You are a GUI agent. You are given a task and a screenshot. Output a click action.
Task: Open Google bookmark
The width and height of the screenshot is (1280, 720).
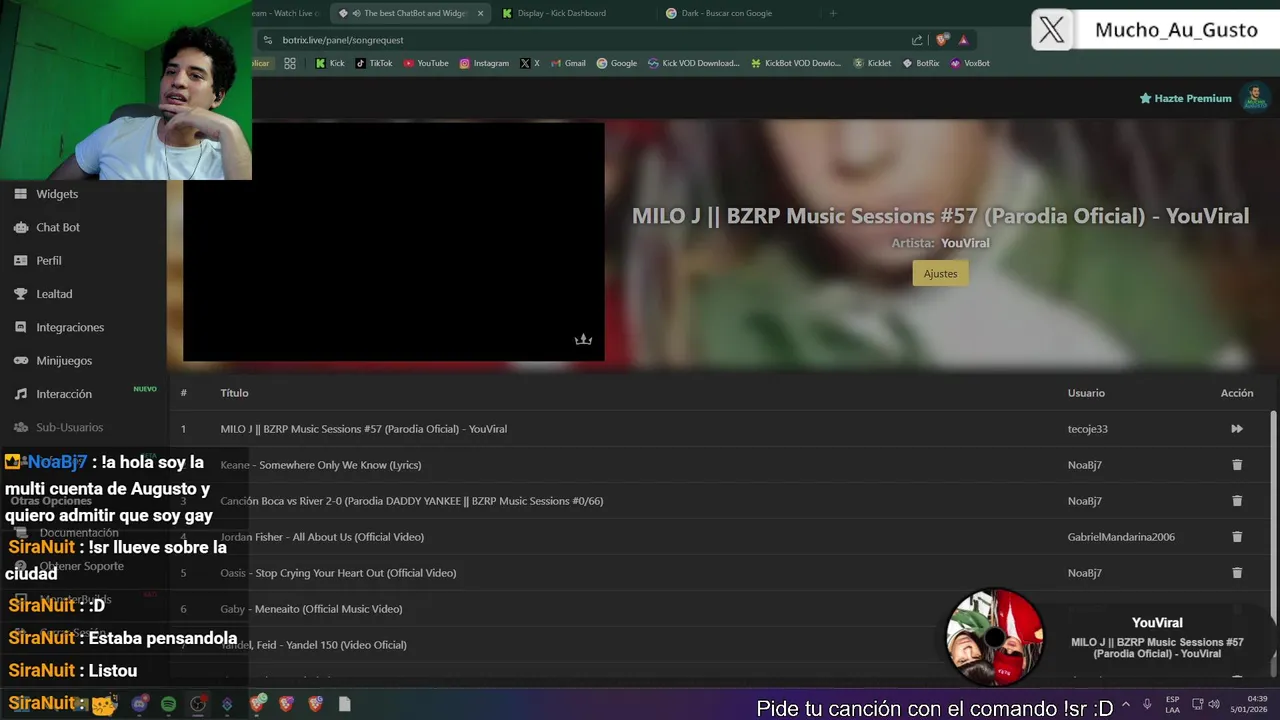[617, 63]
